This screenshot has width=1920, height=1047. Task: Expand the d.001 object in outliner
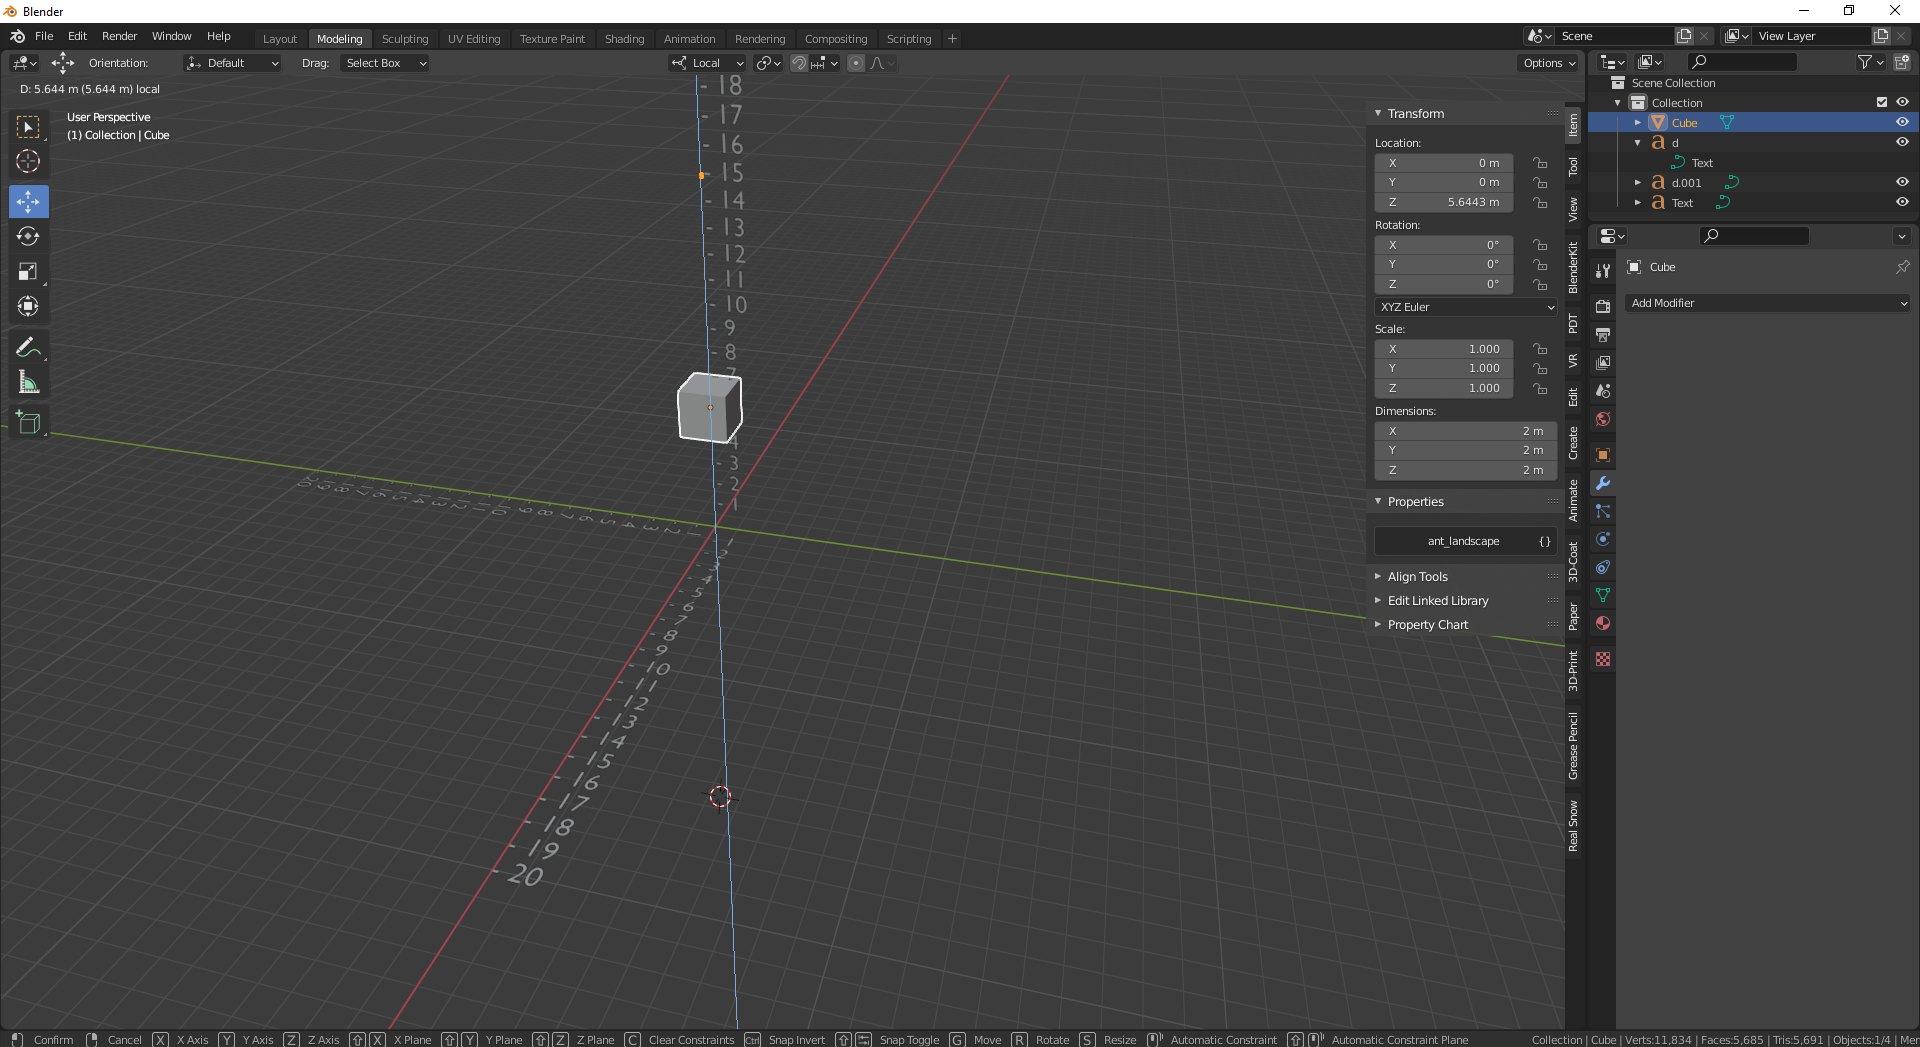point(1638,182)
